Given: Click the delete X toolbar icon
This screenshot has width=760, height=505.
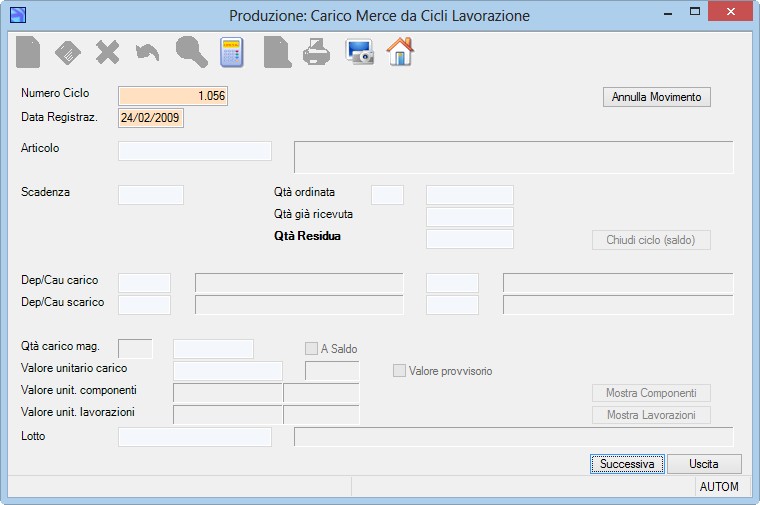Looking at the screenshot, I should point(108,52).
